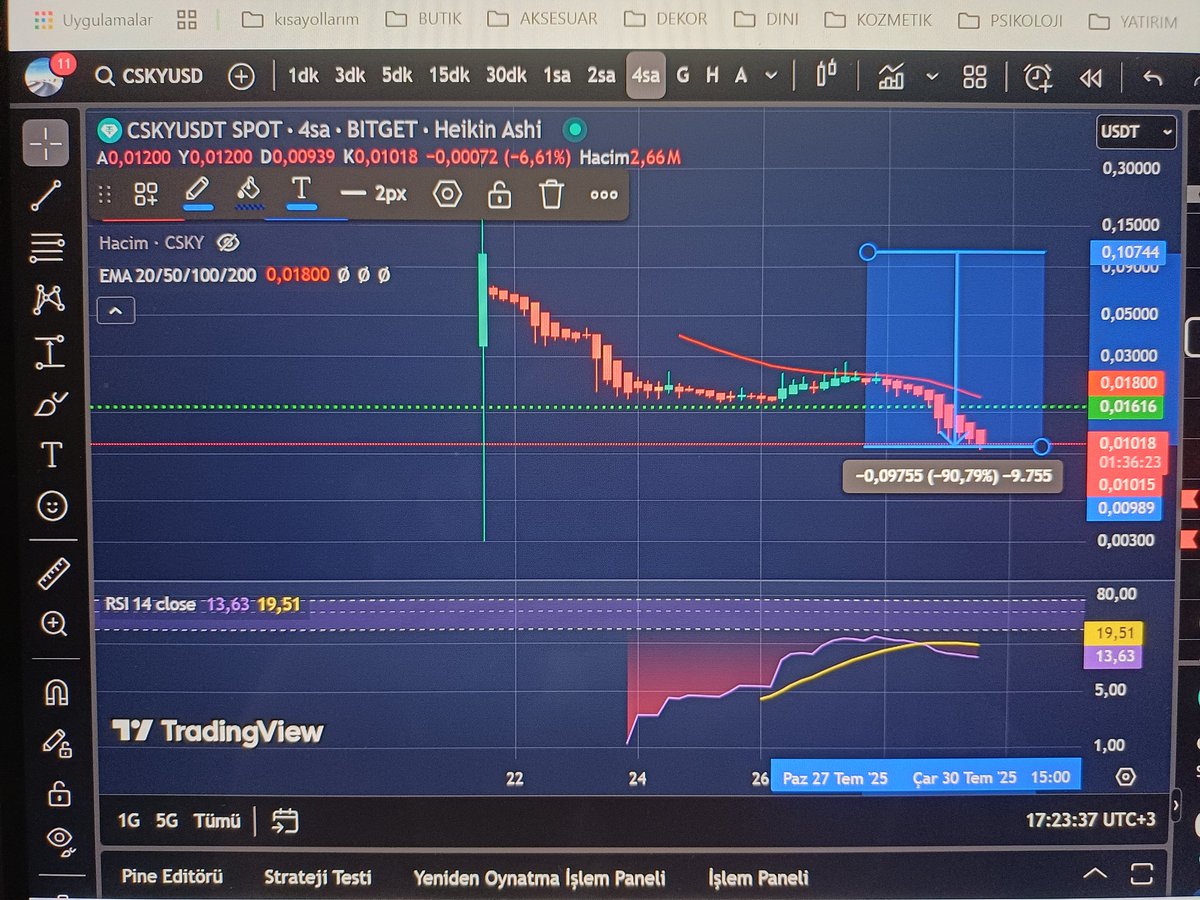
Task: Switch to weekly H timeframe
Action: coord(712,76)
